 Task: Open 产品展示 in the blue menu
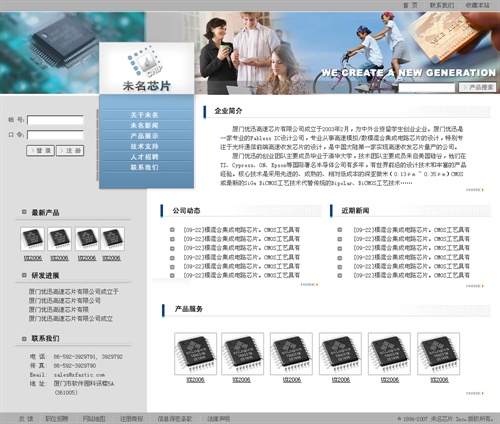pos(144,136)
